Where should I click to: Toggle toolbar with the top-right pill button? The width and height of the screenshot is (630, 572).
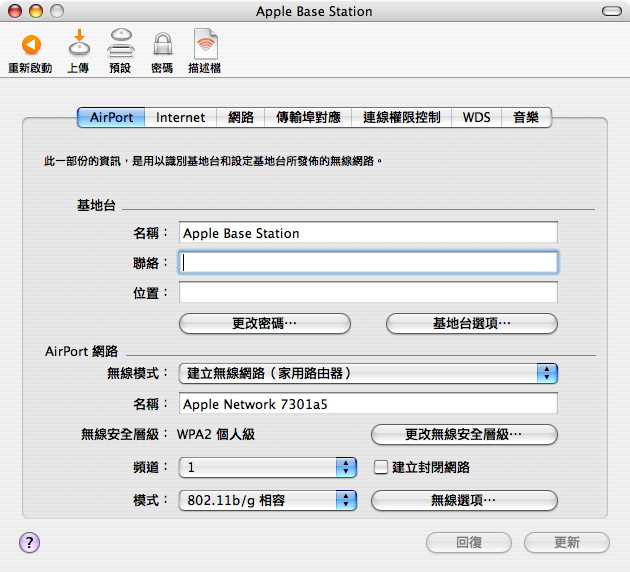[x=612, y=11]
